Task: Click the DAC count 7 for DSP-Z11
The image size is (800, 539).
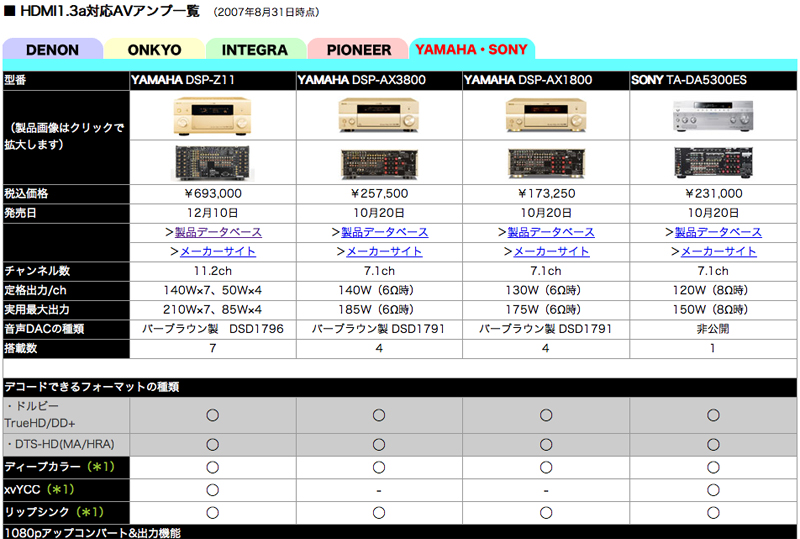Action: (213, 349)
